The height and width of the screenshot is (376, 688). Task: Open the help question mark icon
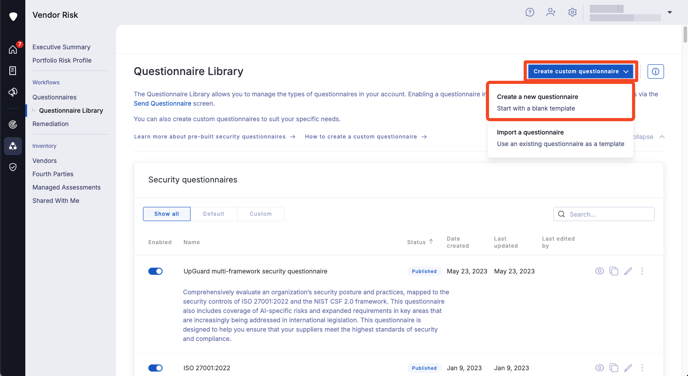click(530, 12)
